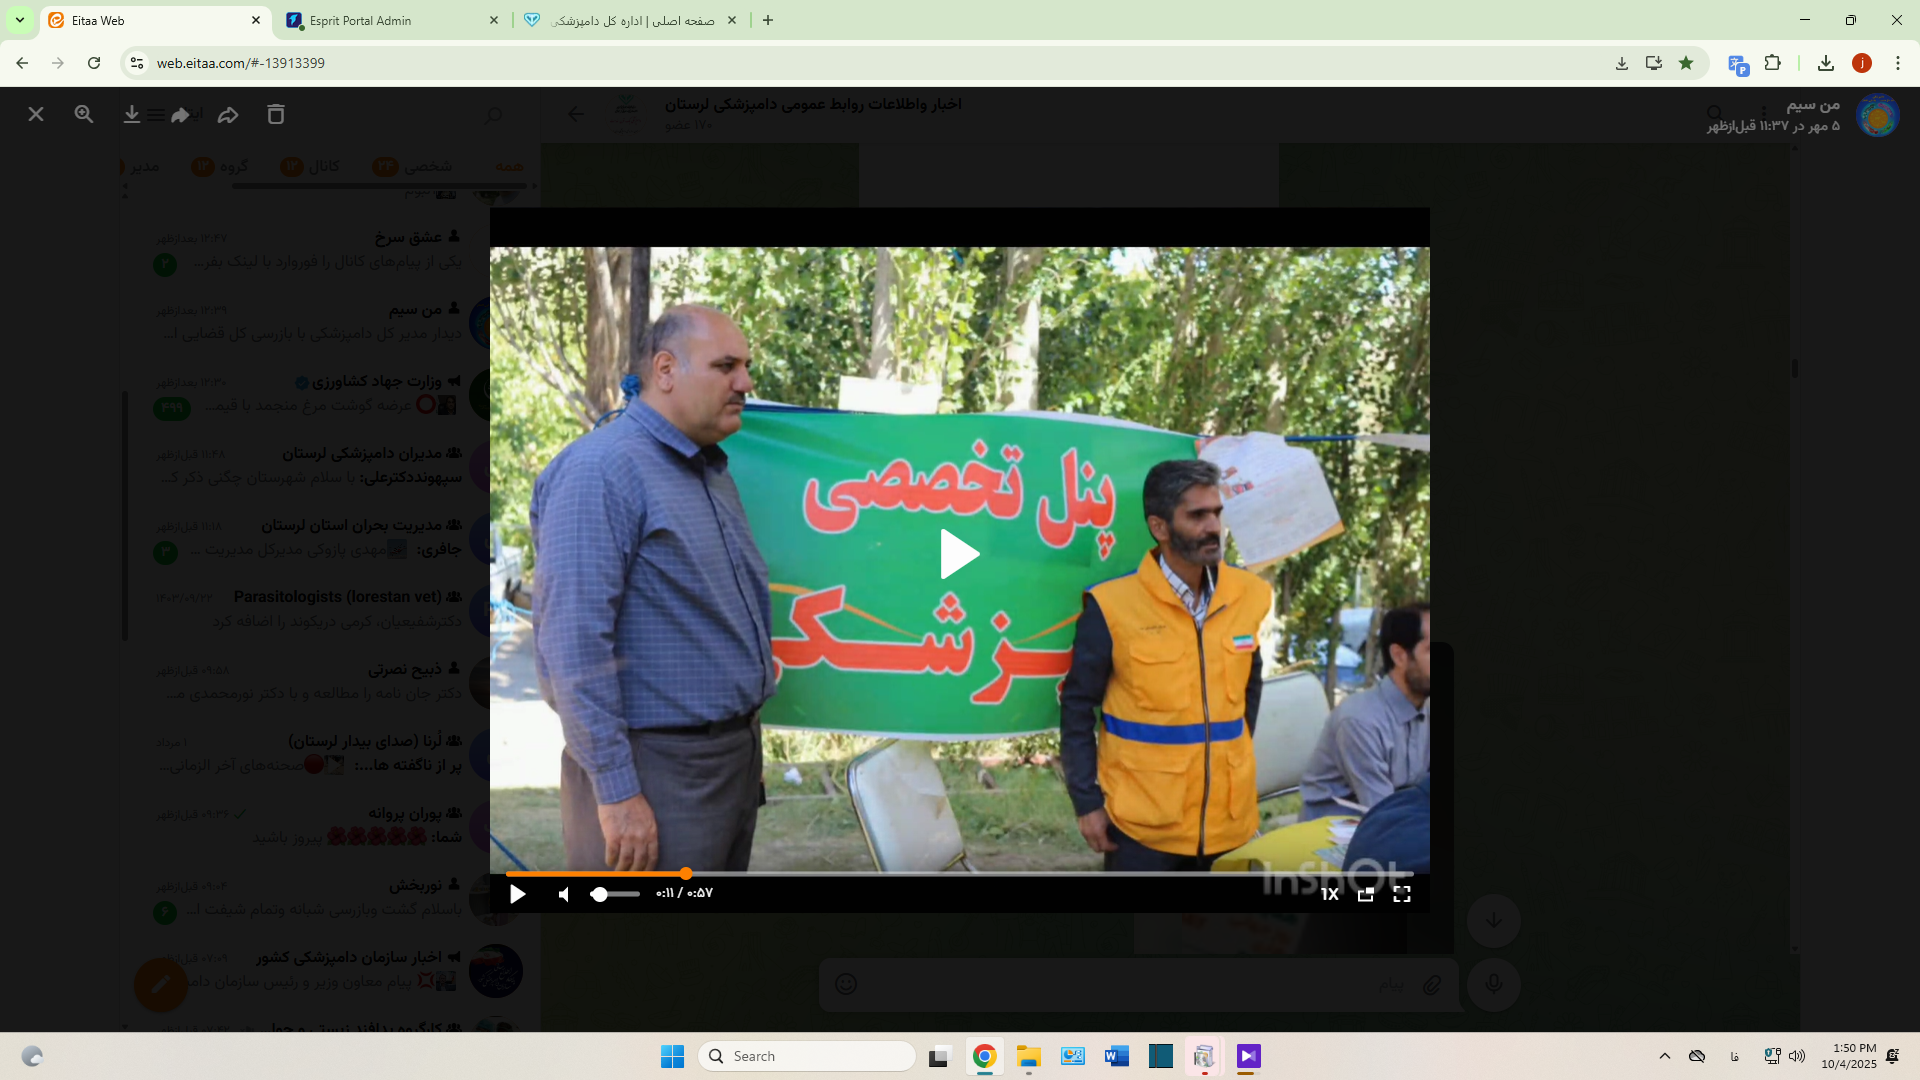Show hidden system tray icons

[1665, 1056]
